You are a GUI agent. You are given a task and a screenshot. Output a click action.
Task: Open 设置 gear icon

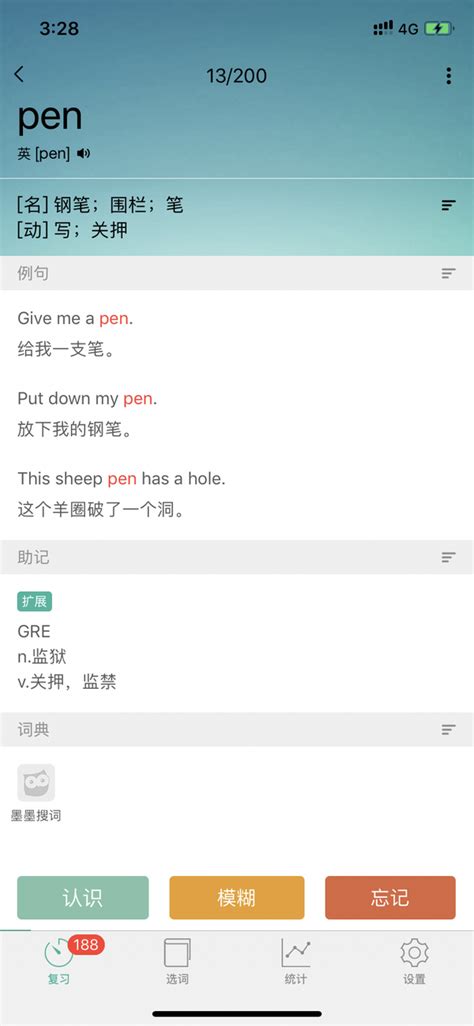click(414, 953)
